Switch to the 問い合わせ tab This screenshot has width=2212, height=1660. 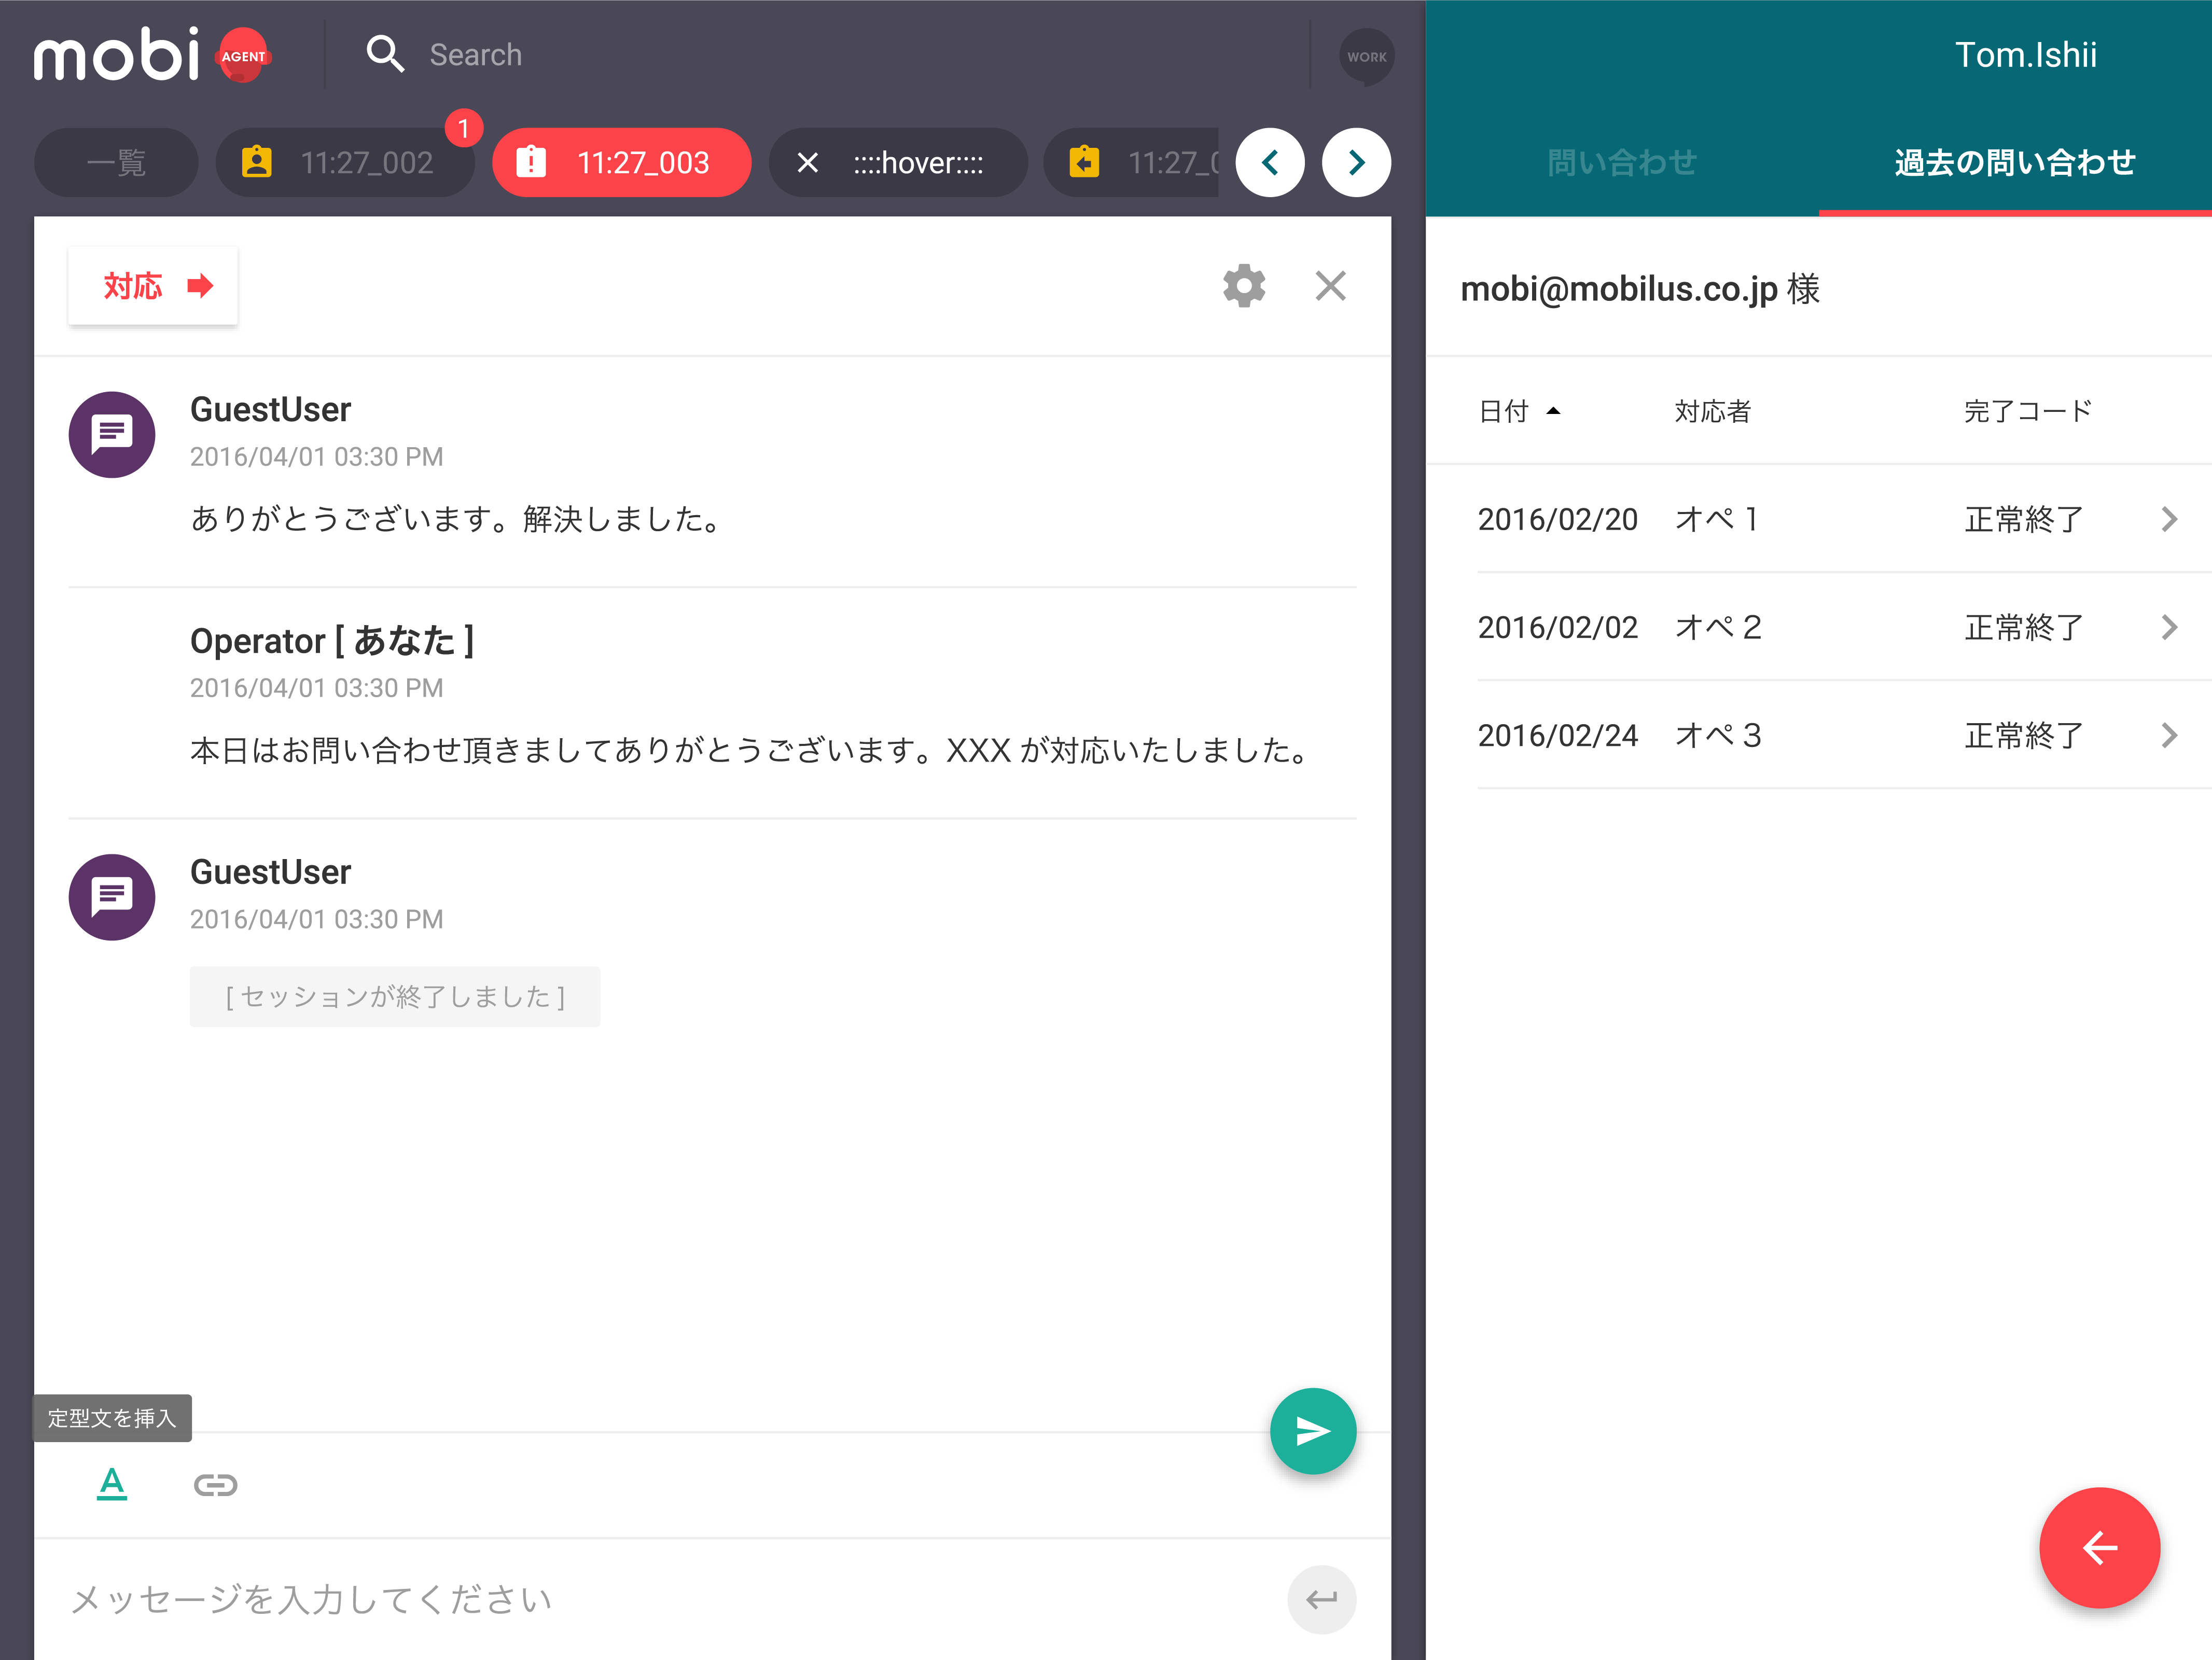(x=1622, y=163)
